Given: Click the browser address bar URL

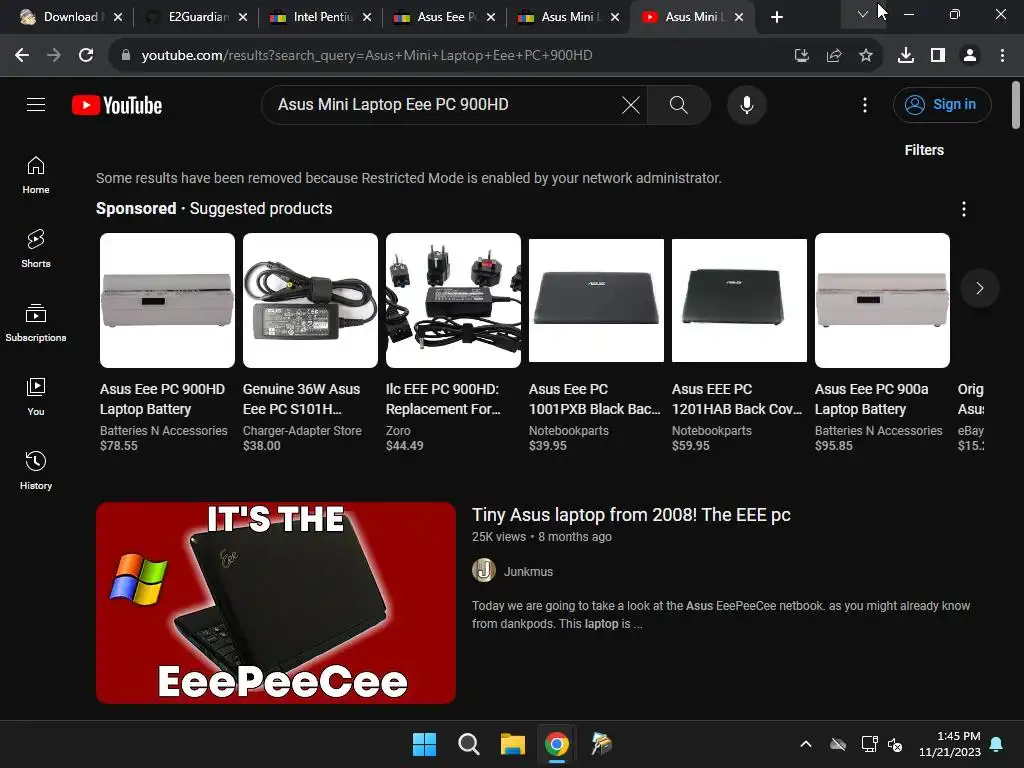Looking at the screenshot, I should pos(366,56).
